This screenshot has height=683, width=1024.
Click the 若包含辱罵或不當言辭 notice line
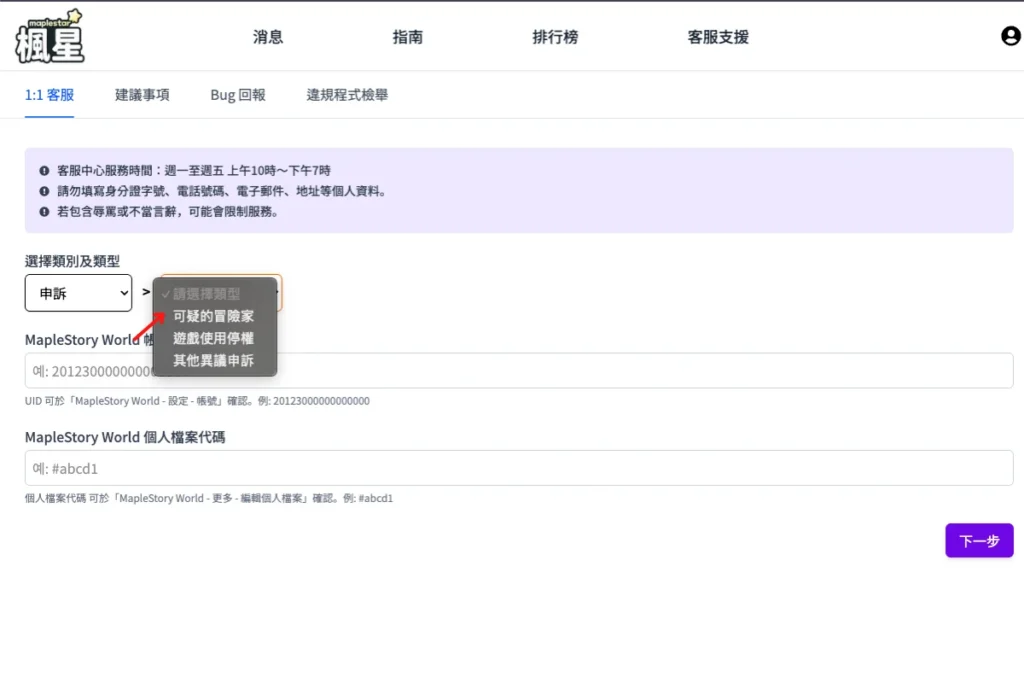[169, 212]
